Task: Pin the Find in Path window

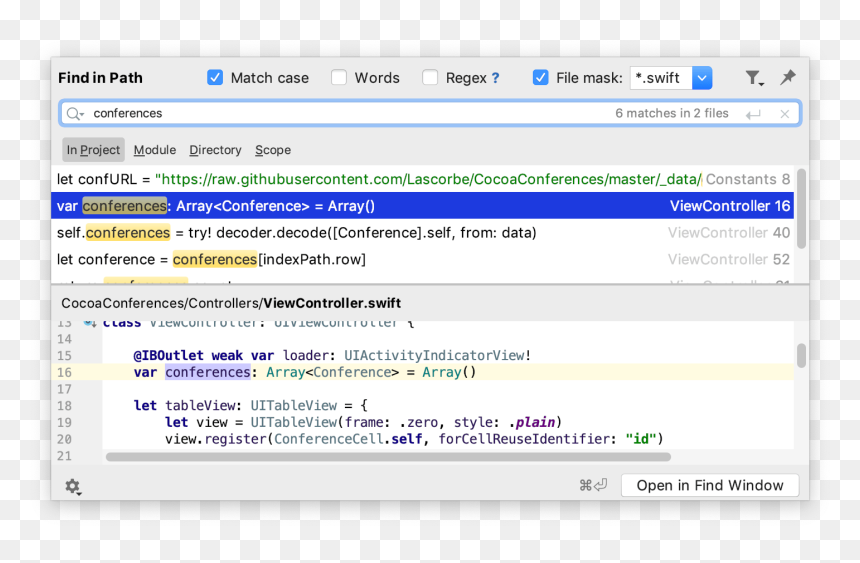Action: [788, 78]
